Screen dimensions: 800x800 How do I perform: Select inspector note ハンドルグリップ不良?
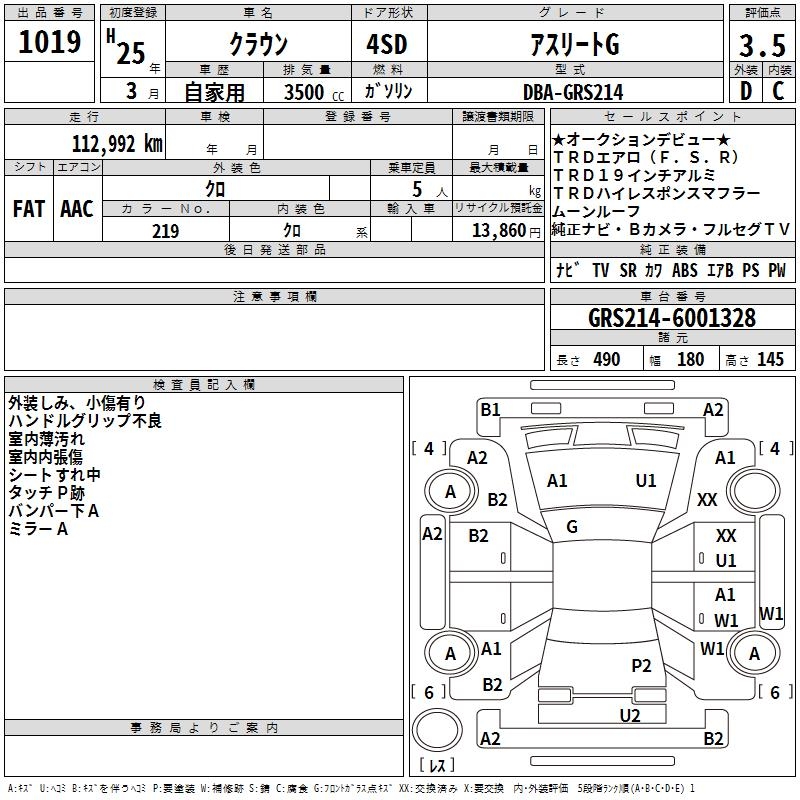tap(85, 421)
